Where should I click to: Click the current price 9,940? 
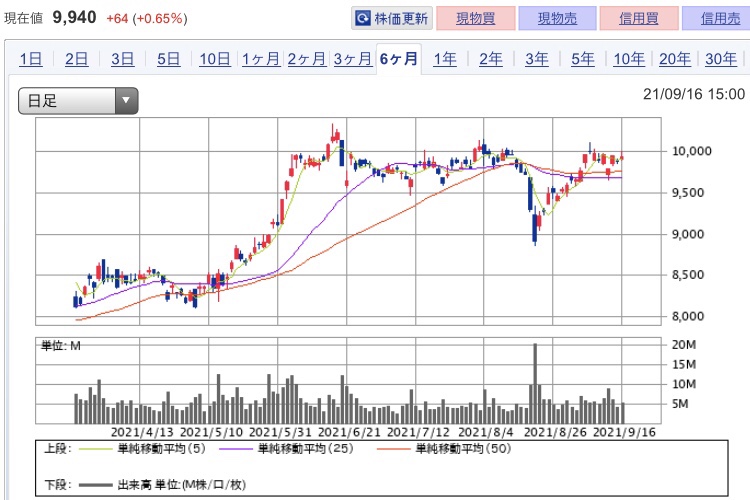pyautogui.click(x=75, y=18)
